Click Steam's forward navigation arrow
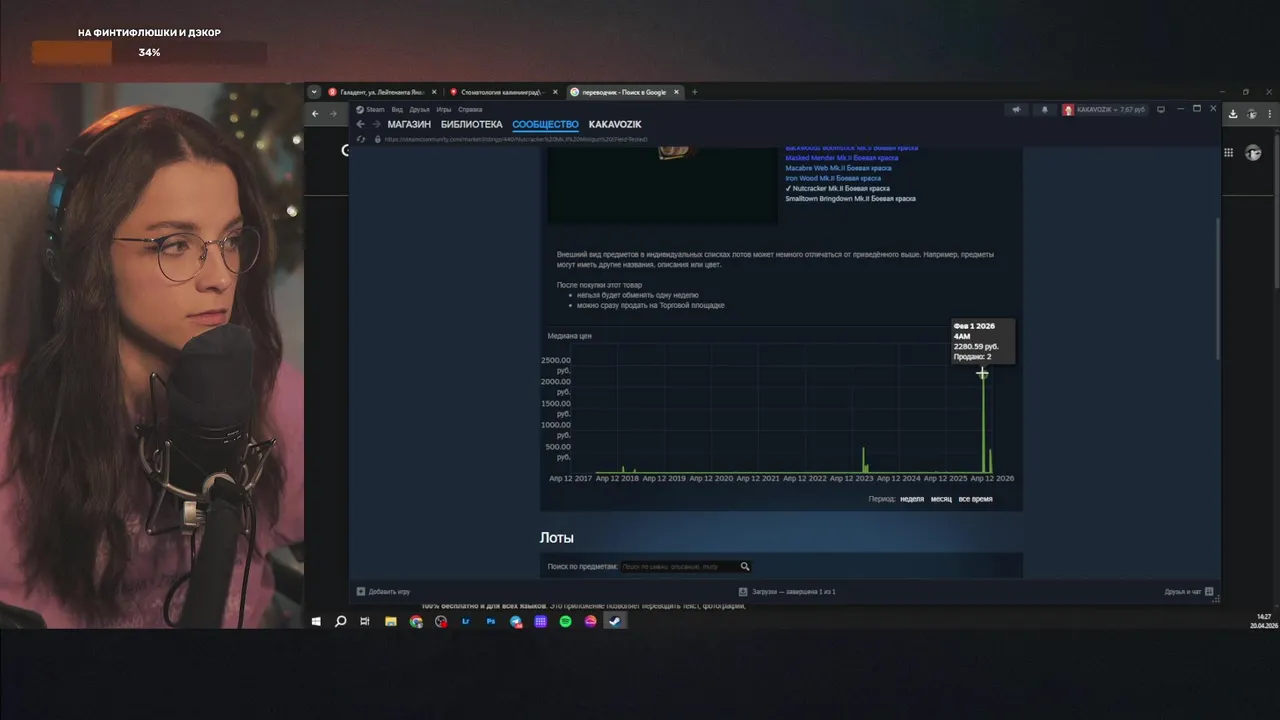This screenshot has height=720, width=1280. (376, 124)
